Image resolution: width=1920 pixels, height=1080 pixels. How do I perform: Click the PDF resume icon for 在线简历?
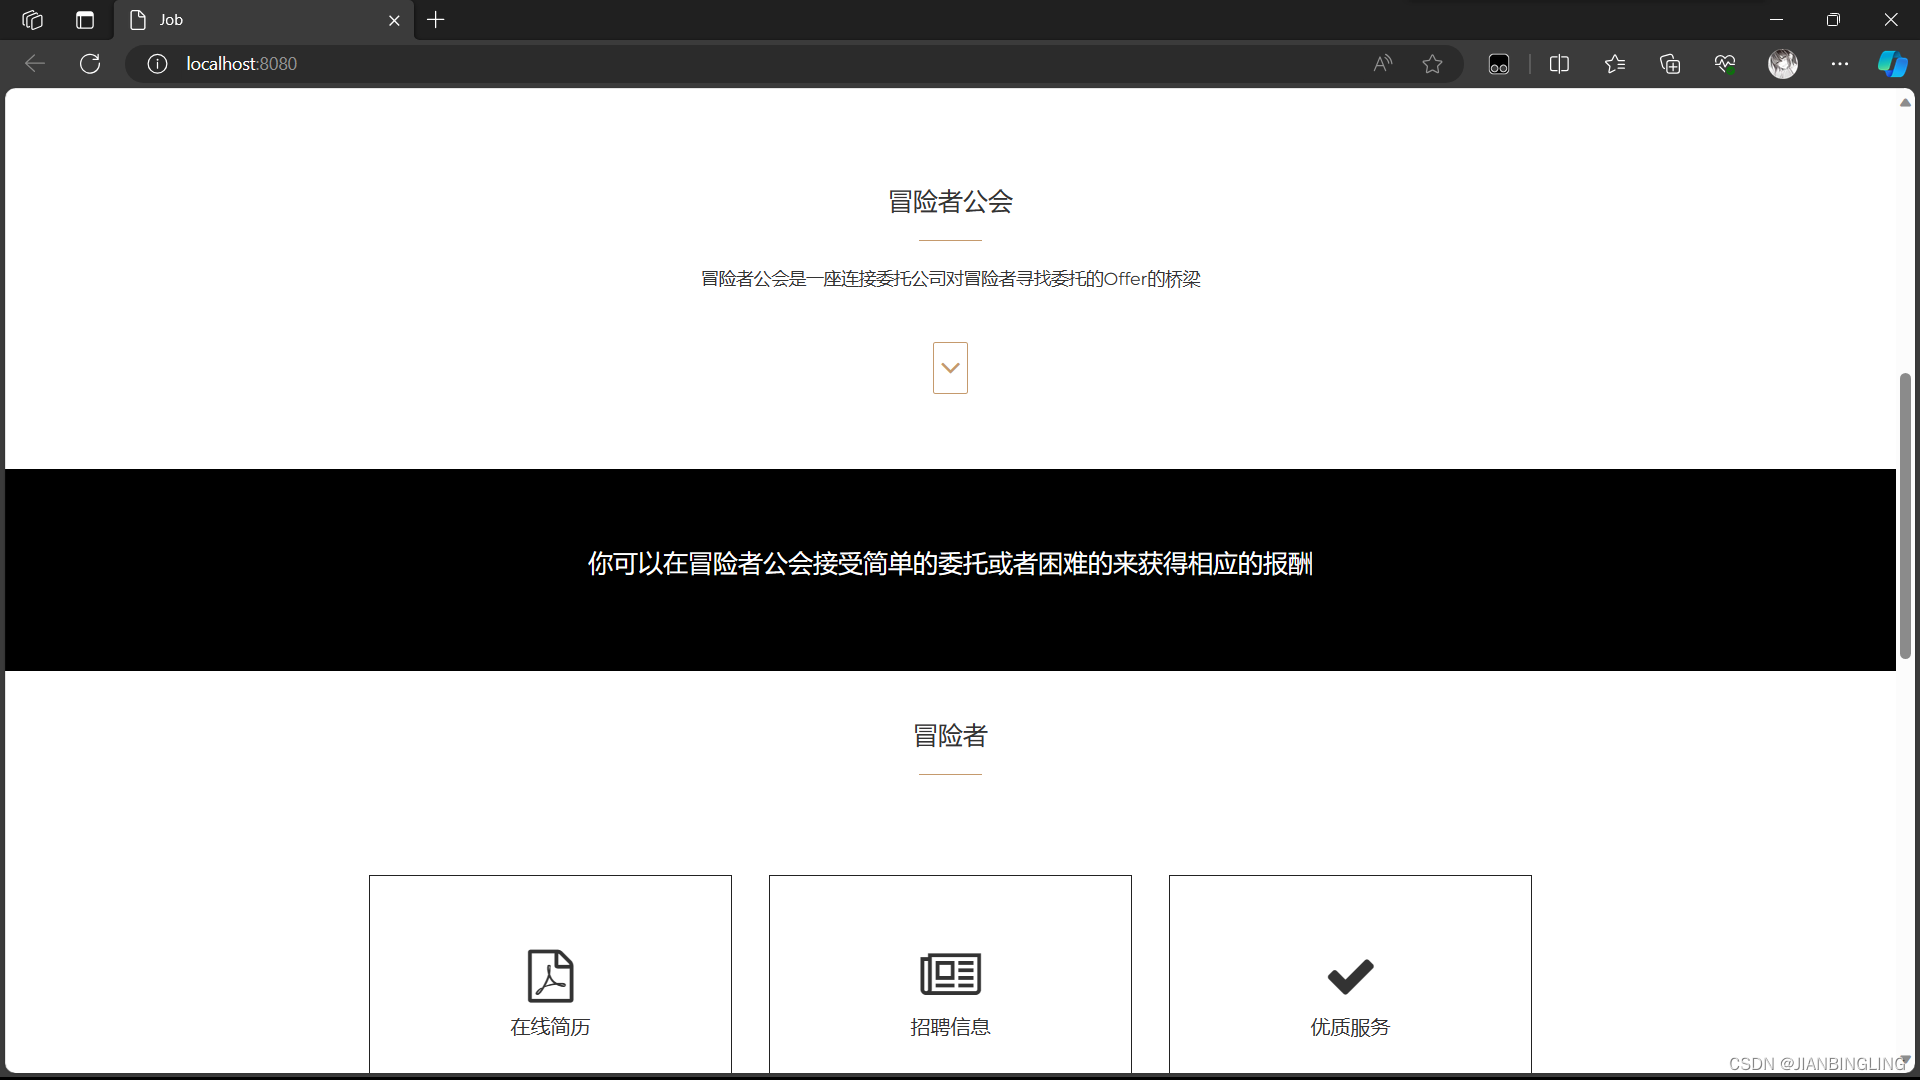[x=550, y=975]
